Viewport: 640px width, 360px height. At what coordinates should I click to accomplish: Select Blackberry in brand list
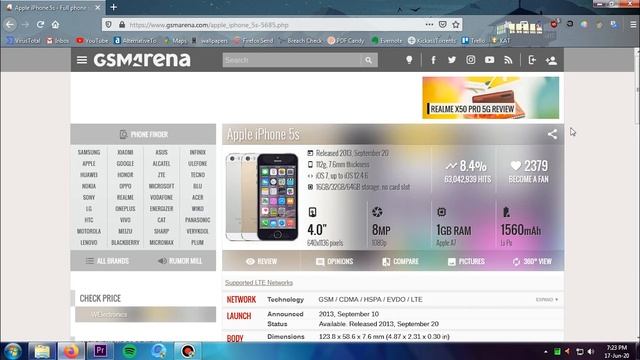click(125, 242)
